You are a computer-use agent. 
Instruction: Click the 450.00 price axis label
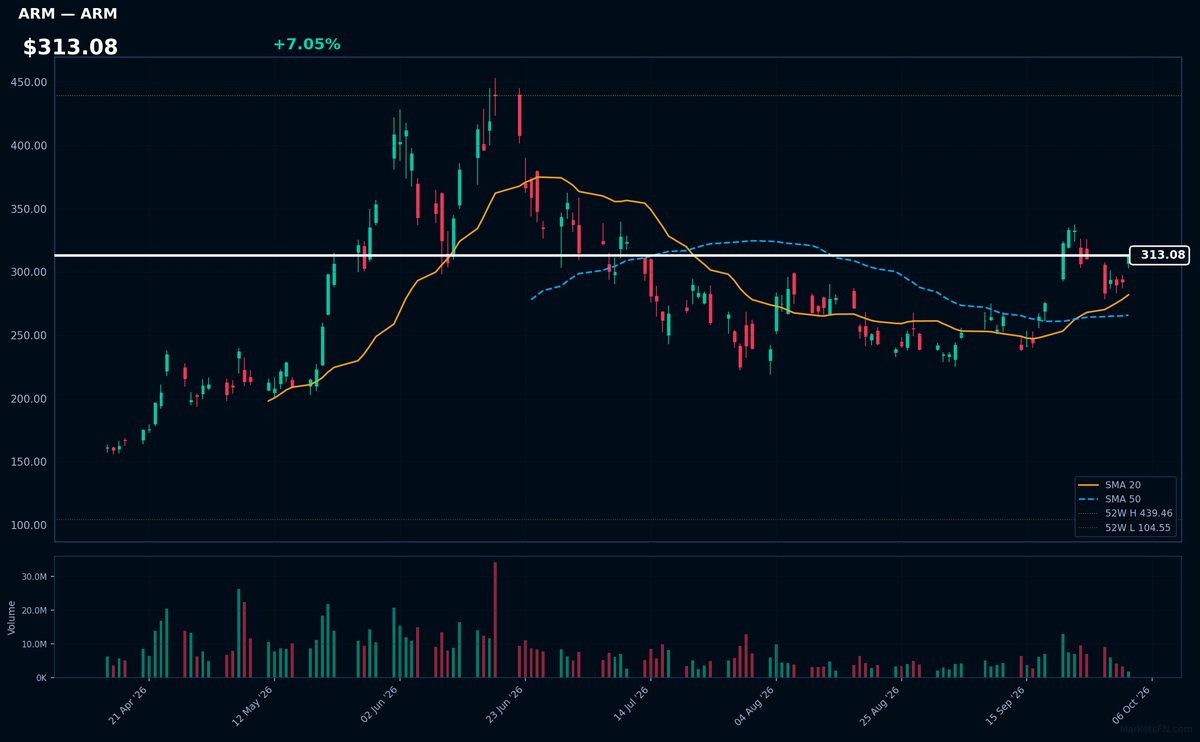tap(31, 83)
